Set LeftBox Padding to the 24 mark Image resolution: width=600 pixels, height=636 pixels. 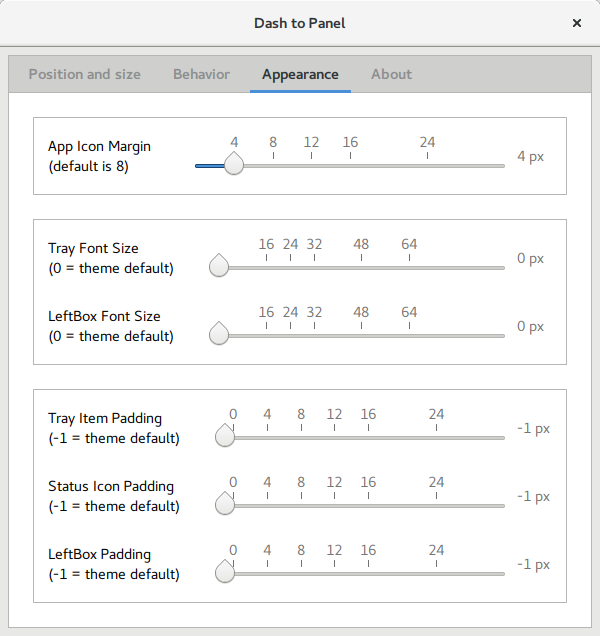click(x=436, y=573)
